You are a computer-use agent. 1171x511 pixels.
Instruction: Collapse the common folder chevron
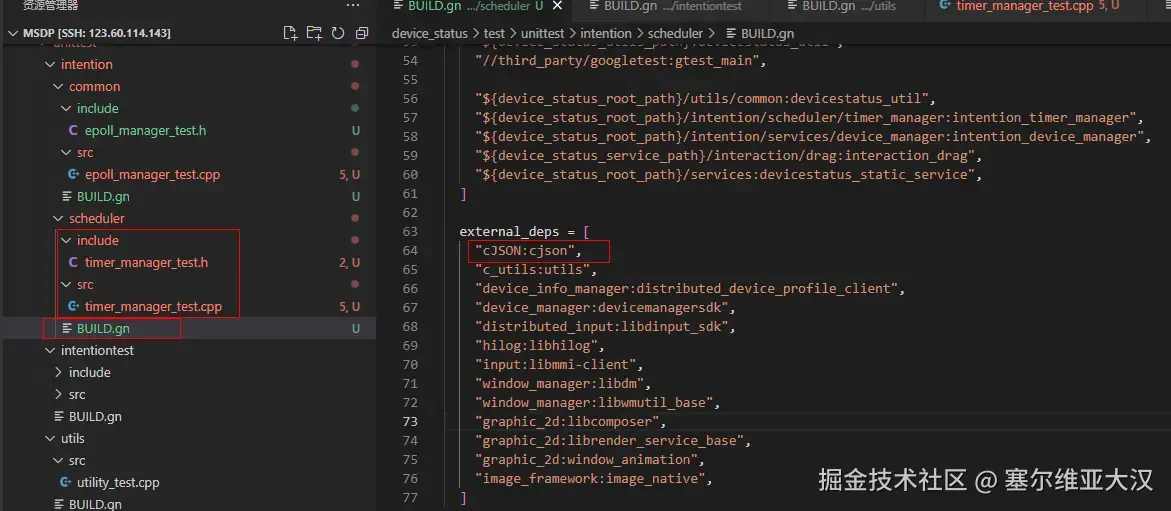(x=58, y=87)
